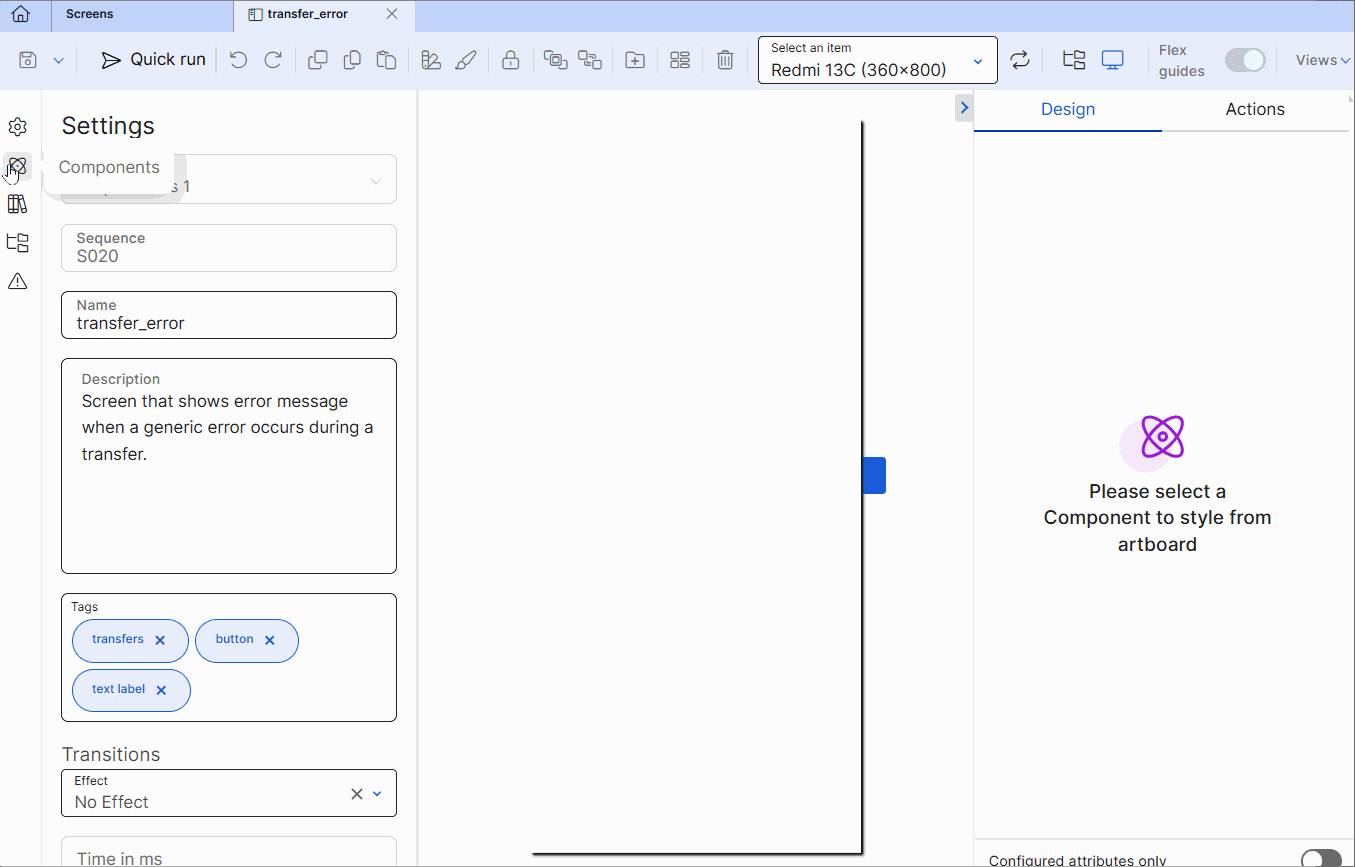Undo the last action
The image size is (1355, 867).
(238, 59)
